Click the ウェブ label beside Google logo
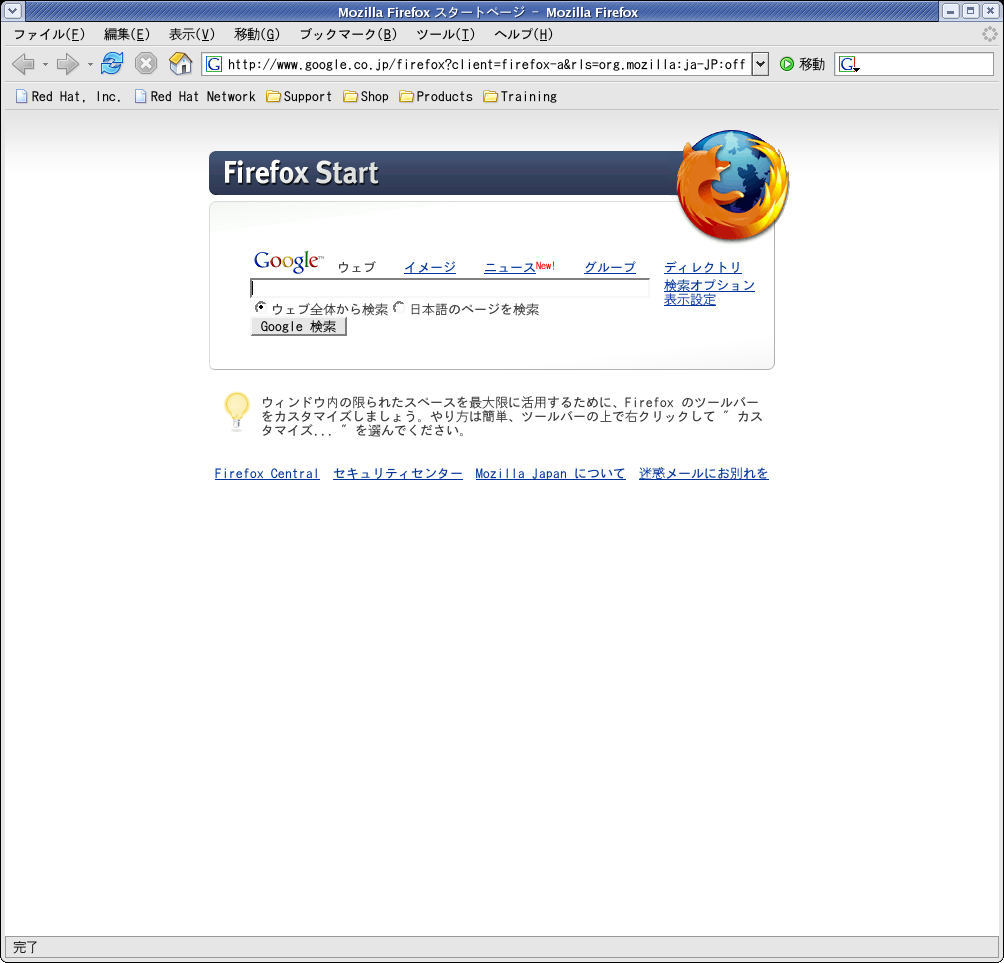The image size is (1004, 963). (357, 267)
